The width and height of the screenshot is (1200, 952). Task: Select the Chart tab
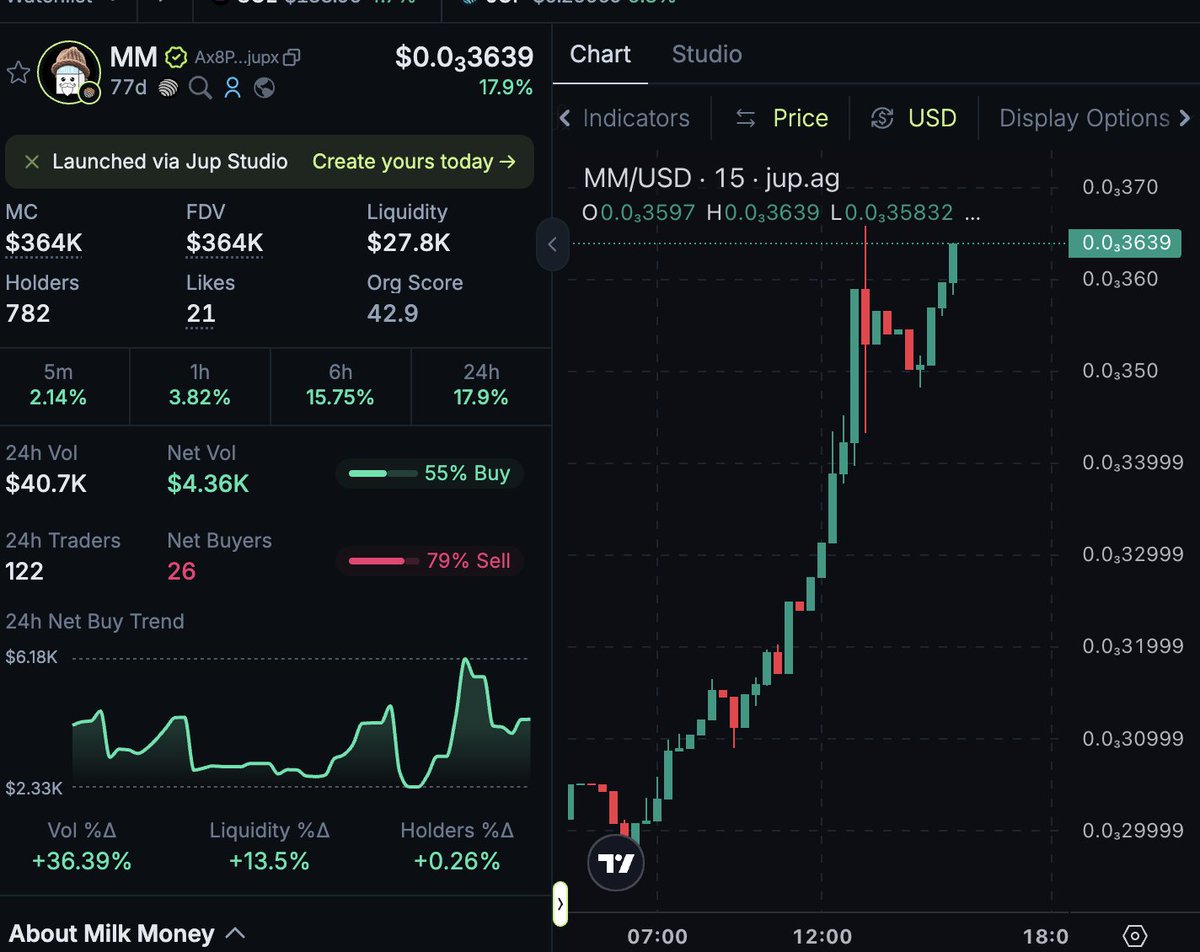tap(599, 54)
